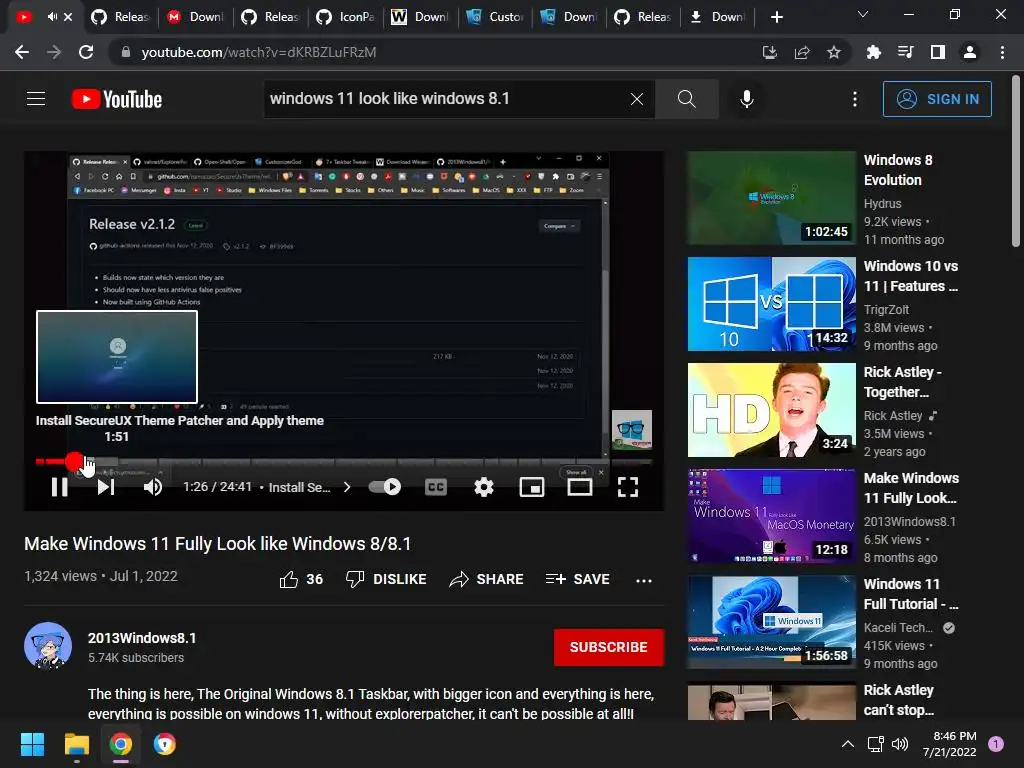The image size is (1024, 768).
Task: Open 2013Windows8.1 channel avatar
Action: pyautogui.click(x=48, y=647)
